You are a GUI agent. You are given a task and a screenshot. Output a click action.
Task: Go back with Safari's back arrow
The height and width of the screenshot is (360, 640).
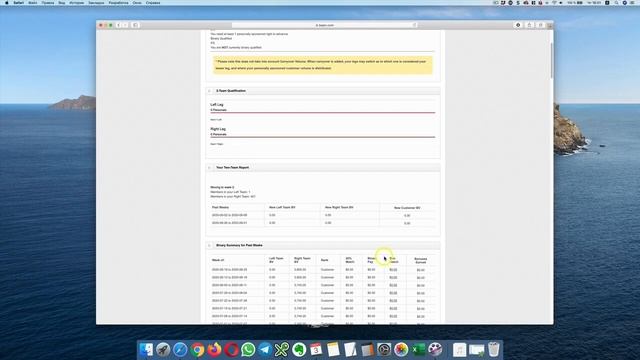(x=118, y=25)
